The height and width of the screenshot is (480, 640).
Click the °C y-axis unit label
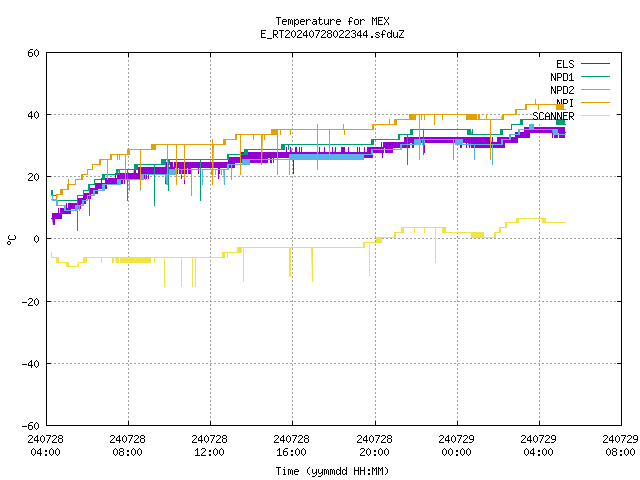coord(12,240)
